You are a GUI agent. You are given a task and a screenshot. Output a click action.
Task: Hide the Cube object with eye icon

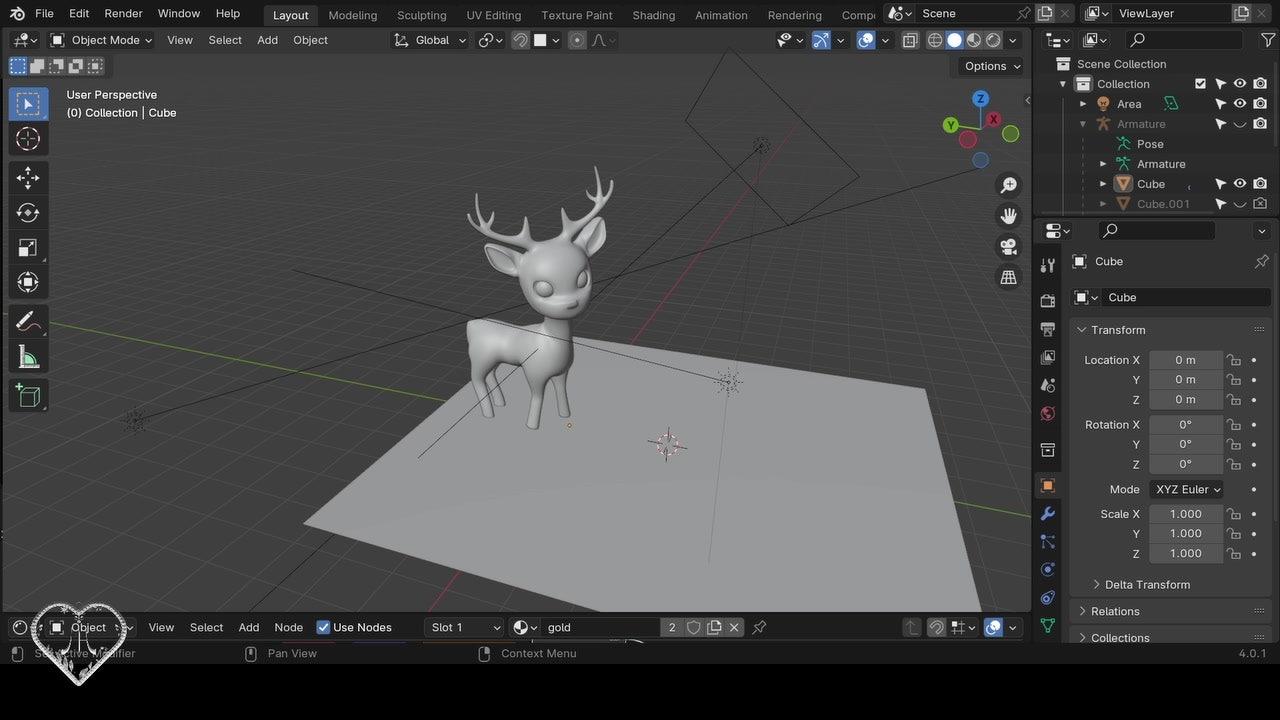[1240, 184]
